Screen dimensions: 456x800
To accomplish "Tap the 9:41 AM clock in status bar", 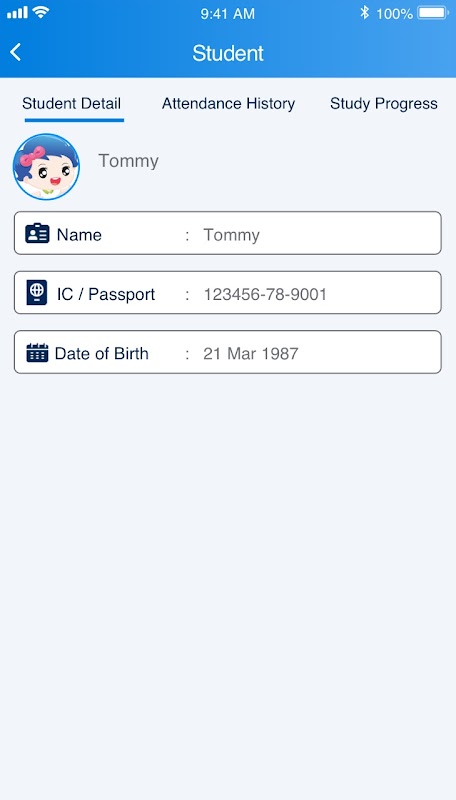I will pyautogui.click(x=227, y=14).
